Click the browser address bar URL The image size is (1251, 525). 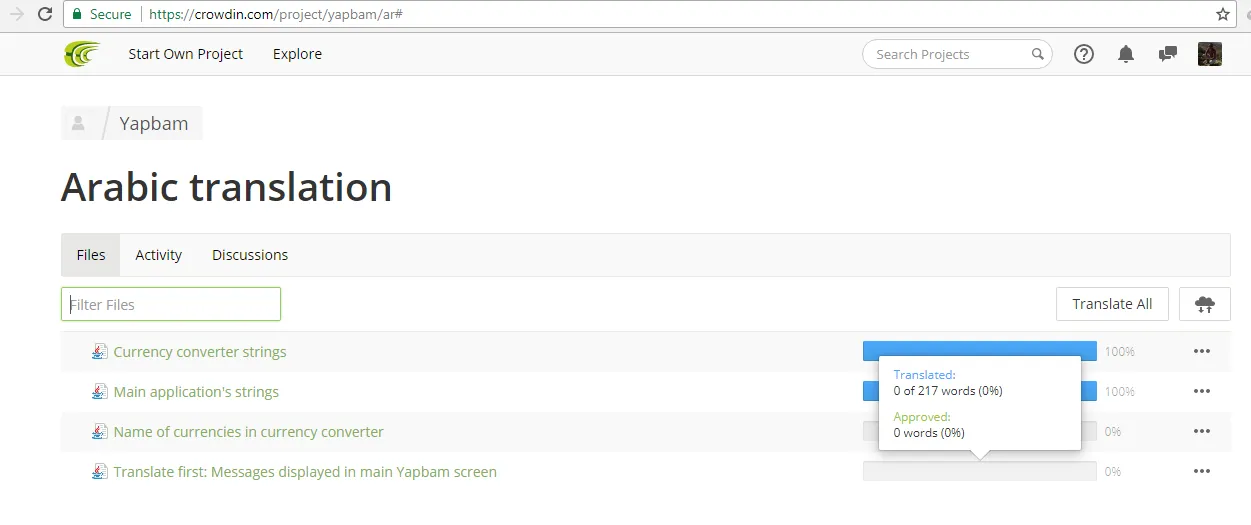[276, 14]
